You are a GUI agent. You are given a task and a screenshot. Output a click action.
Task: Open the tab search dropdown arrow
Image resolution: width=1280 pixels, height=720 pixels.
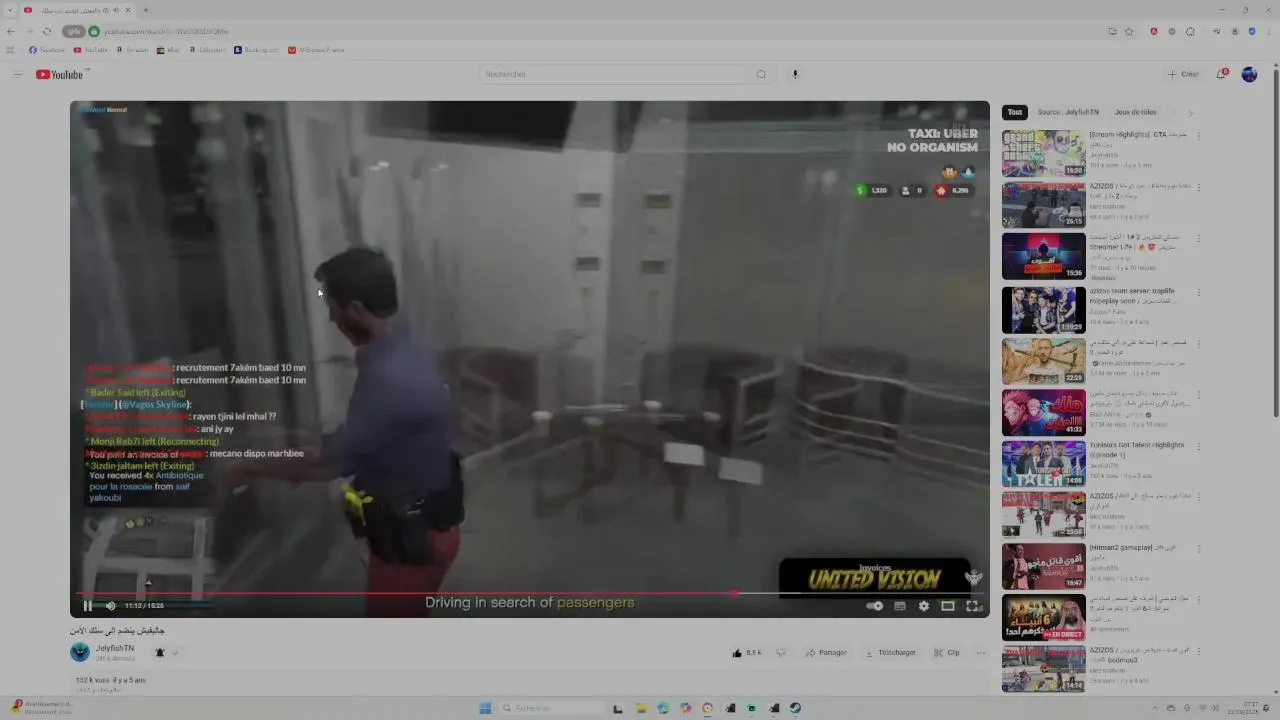[9, 10]
